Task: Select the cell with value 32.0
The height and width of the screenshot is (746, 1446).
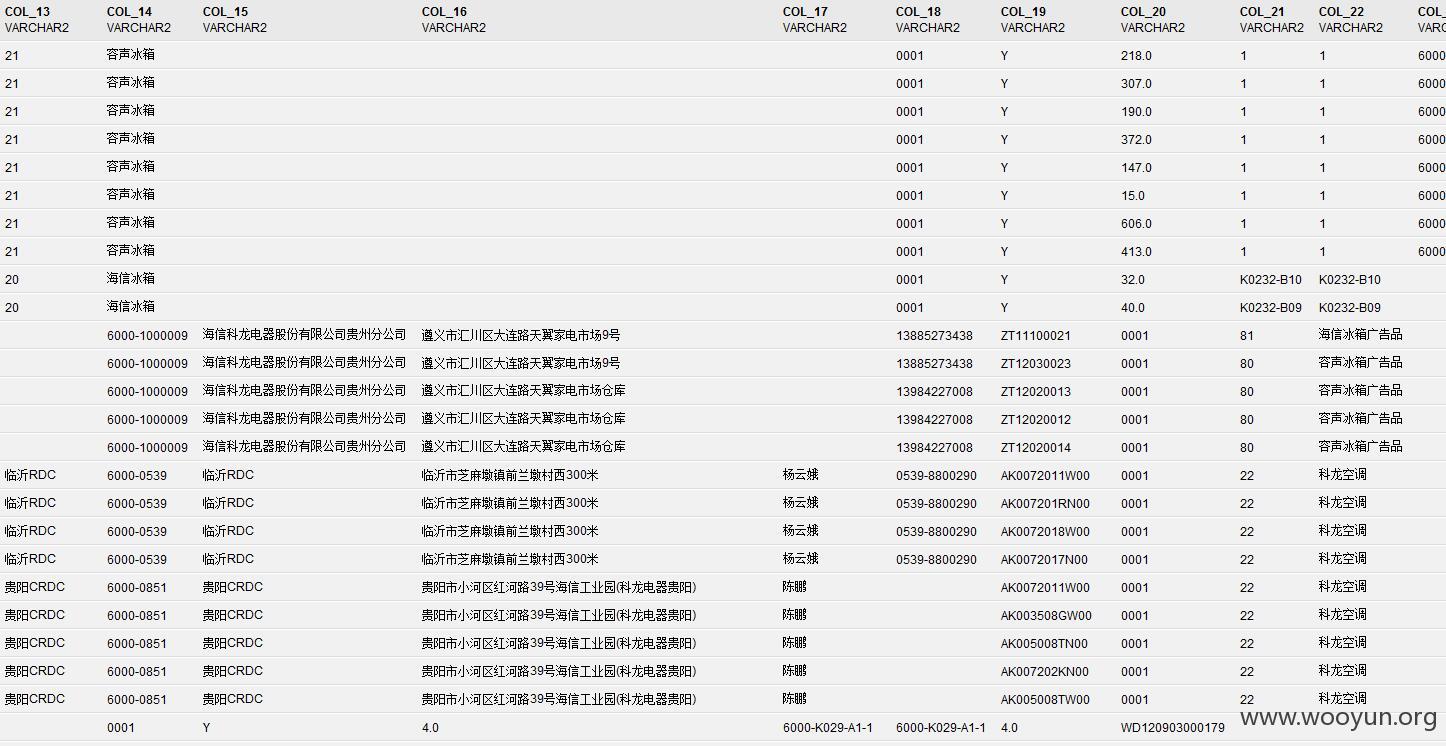Action: pos(1133,280)
